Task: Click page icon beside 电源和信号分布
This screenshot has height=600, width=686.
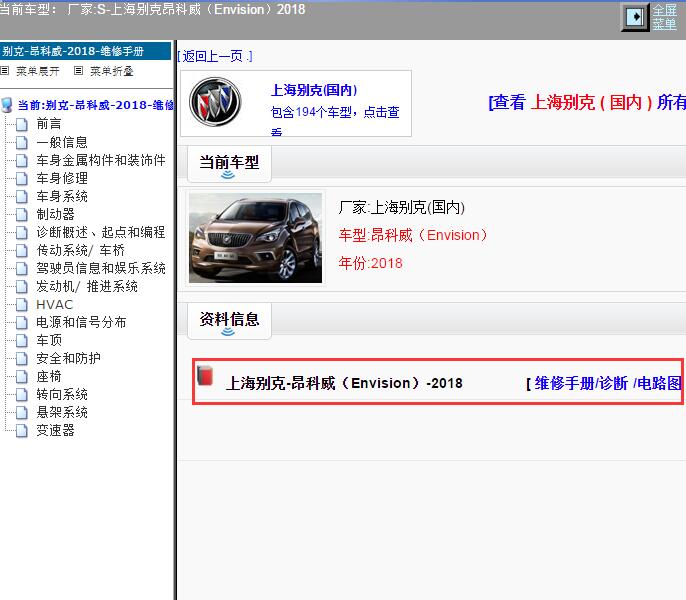Action: [x=22, y=323]
